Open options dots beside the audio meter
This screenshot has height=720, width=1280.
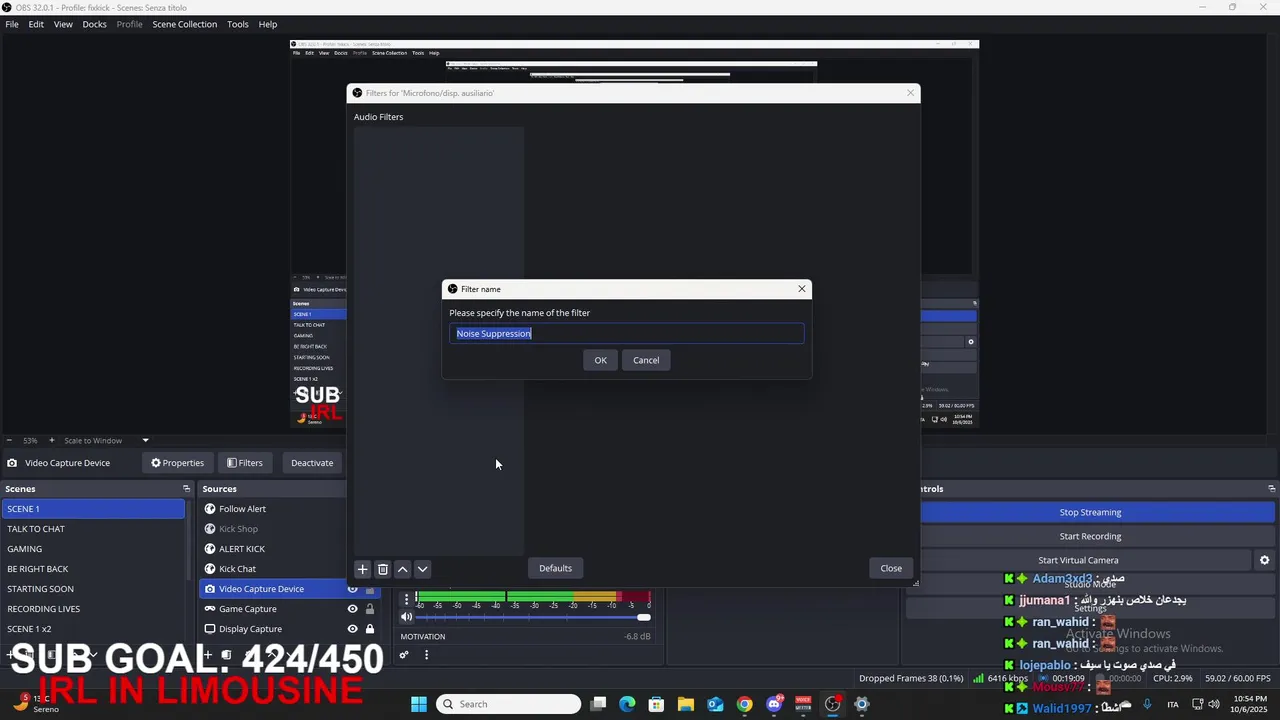tap(406, 599)
